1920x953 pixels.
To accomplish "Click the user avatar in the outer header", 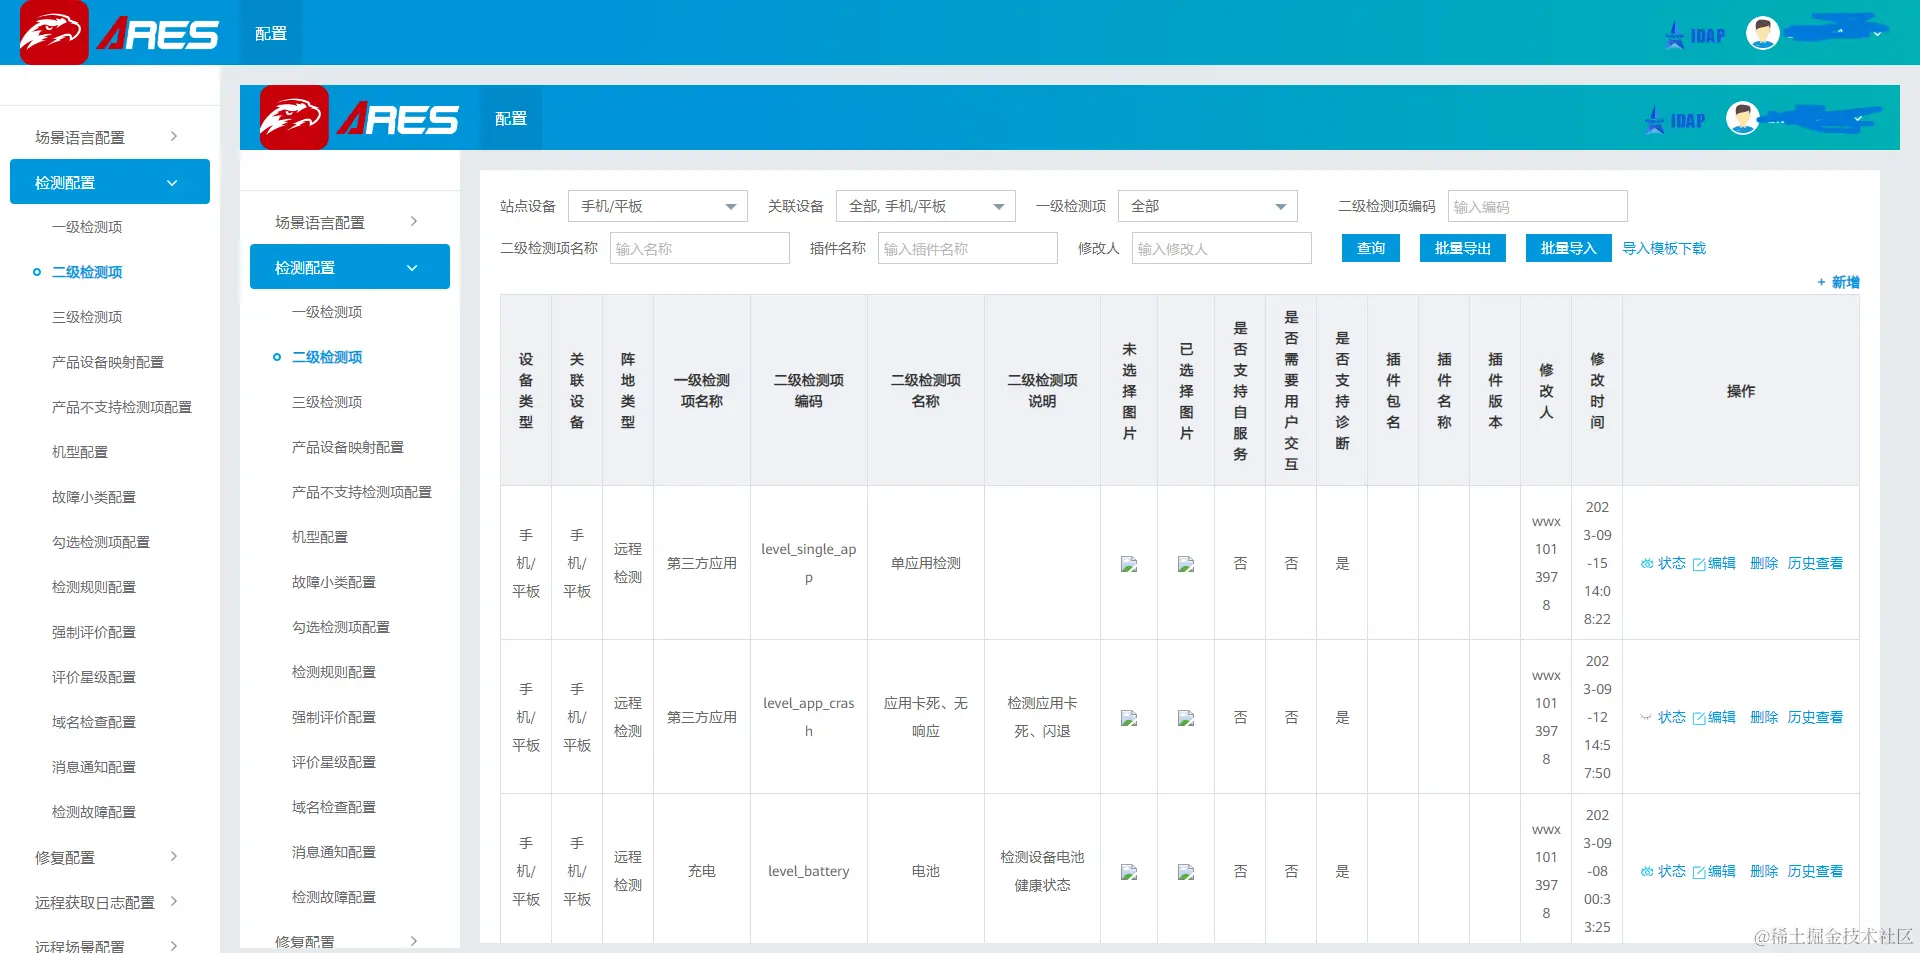I will coord(1763,33).
